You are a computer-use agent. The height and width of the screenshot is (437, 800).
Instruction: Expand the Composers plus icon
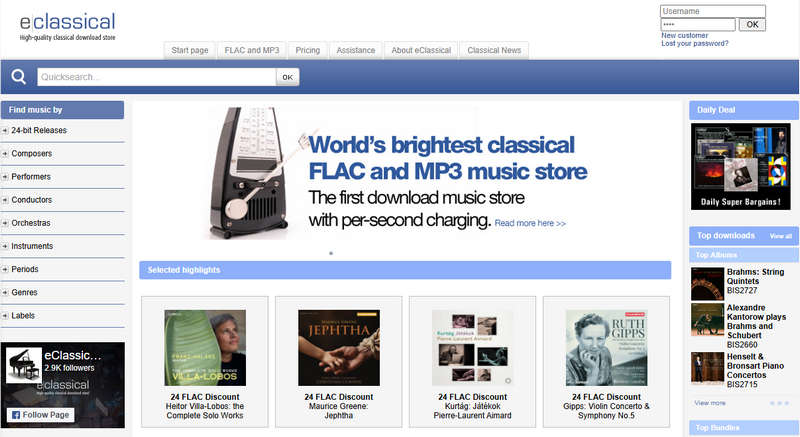[5, 153]
